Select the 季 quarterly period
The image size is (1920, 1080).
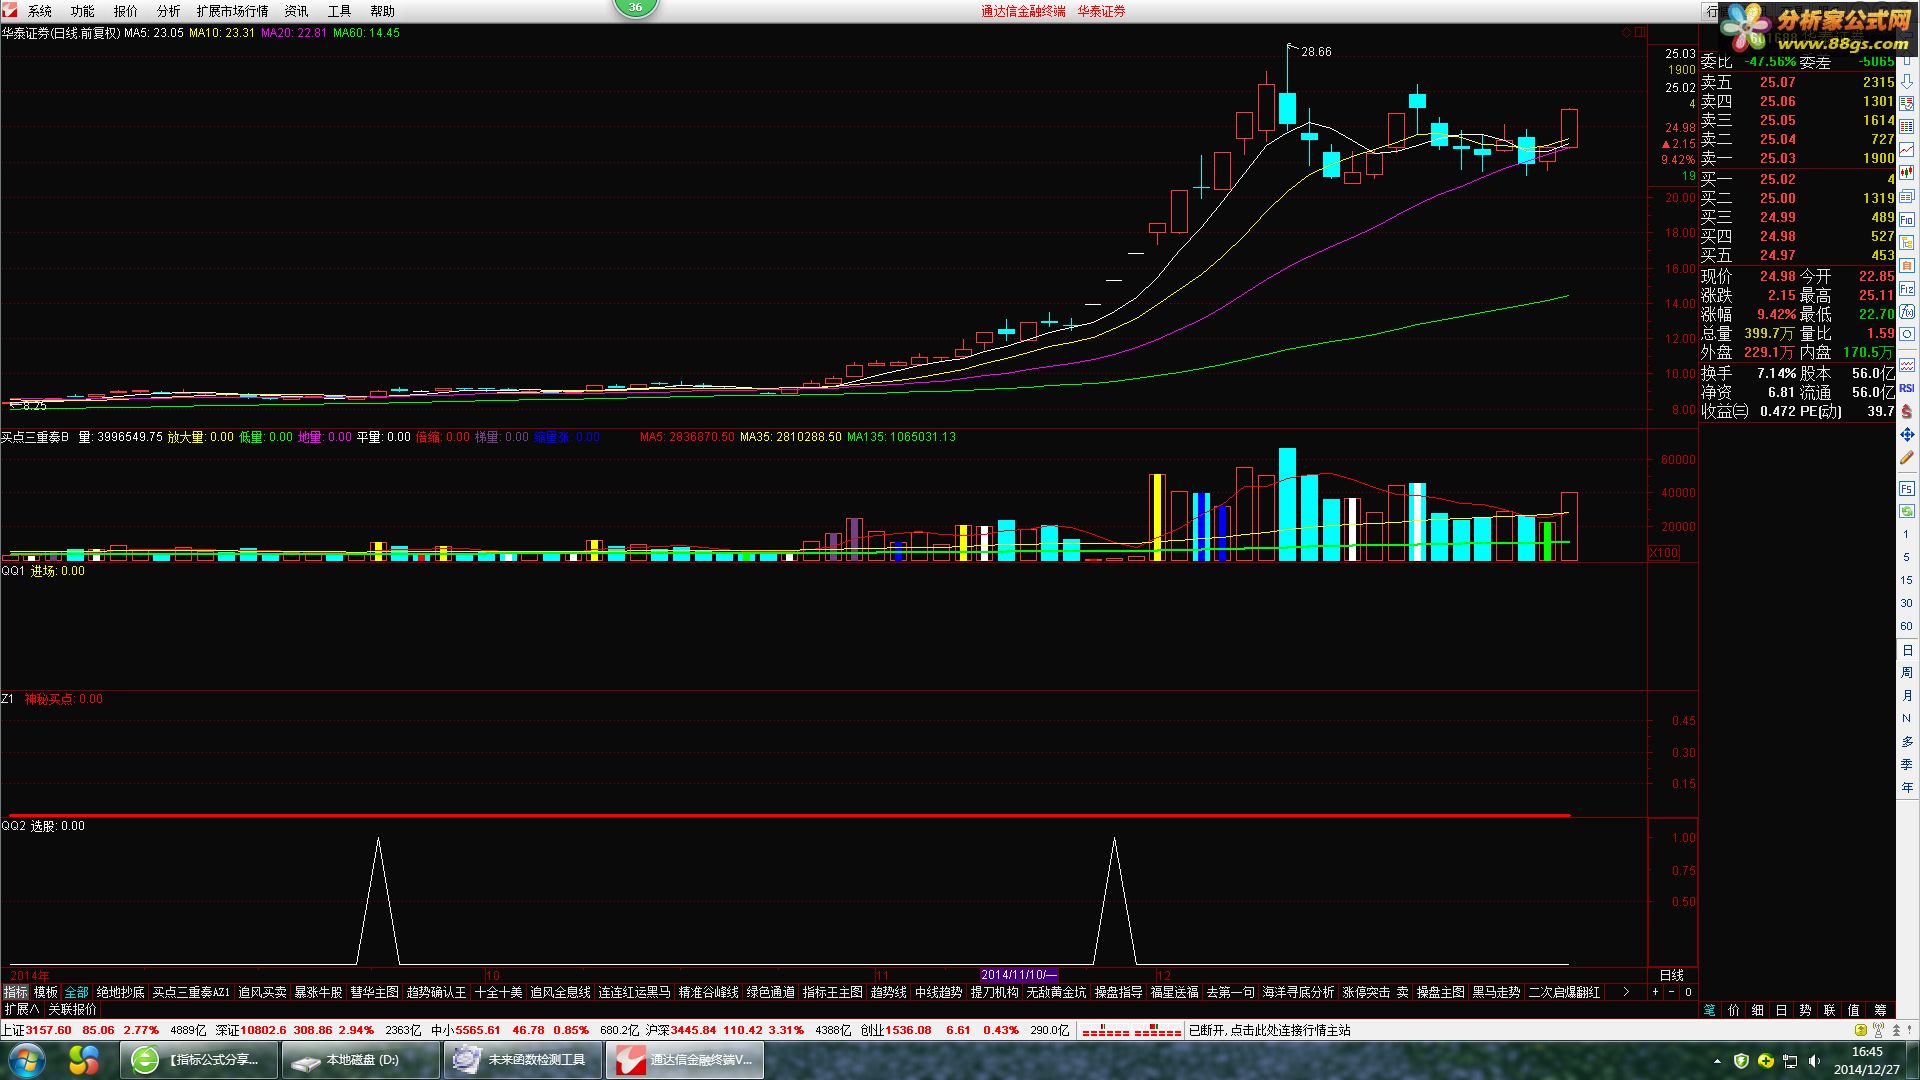pyautogui.click(x=1907, y=765)
